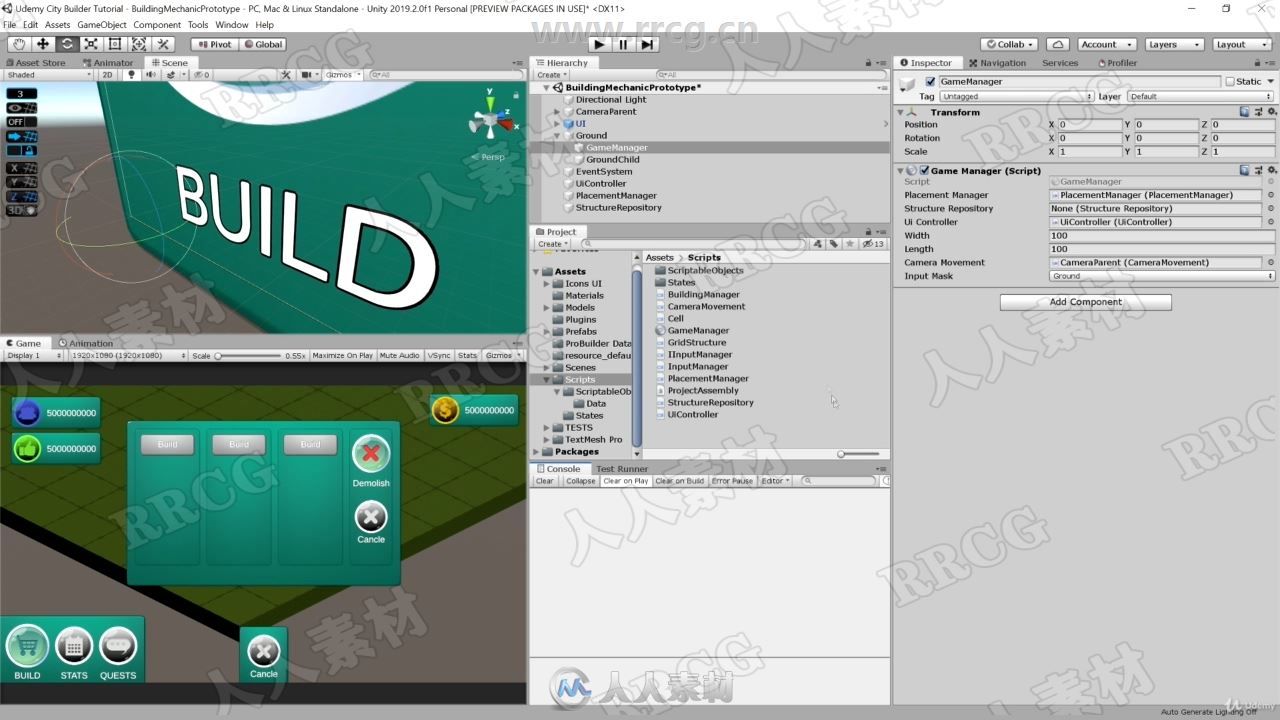Search by type in Project panel

click(x=818, y=244)
